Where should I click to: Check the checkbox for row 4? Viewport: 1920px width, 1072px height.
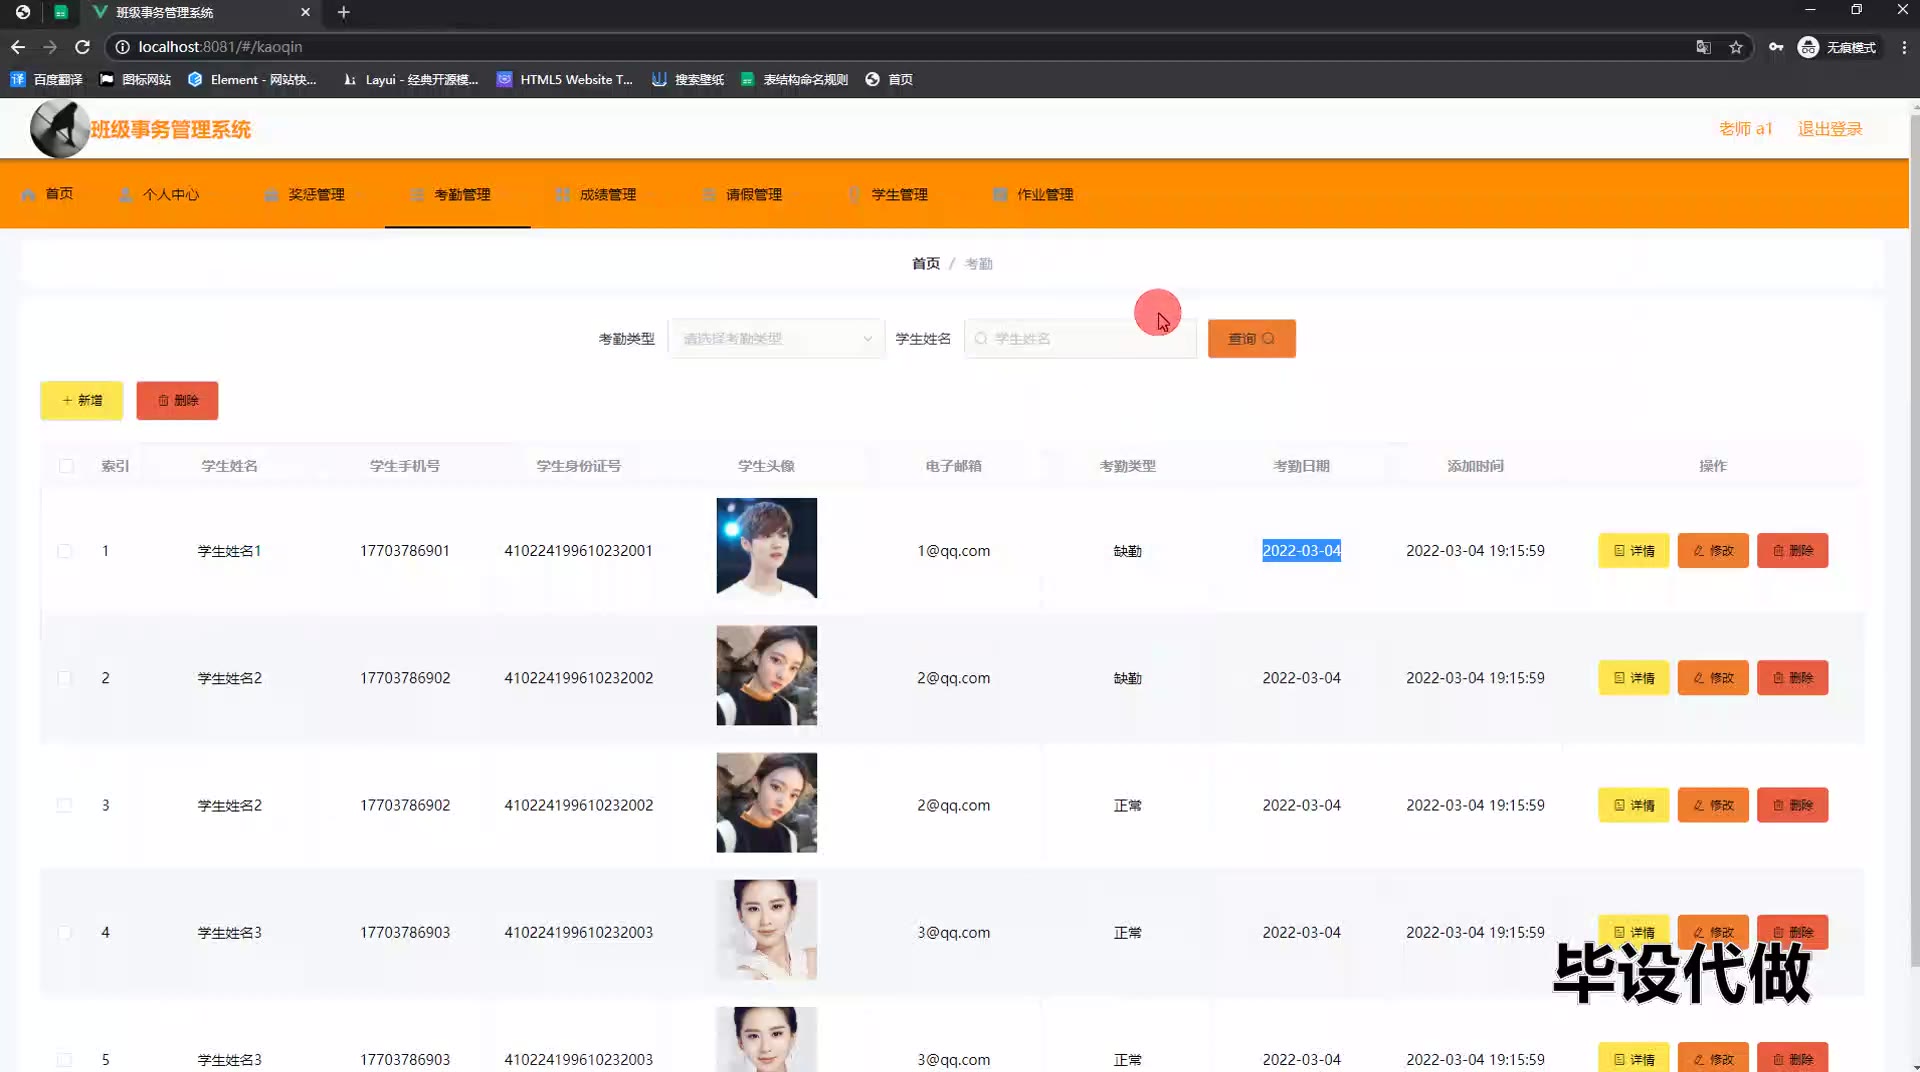(x=65, y=932)
